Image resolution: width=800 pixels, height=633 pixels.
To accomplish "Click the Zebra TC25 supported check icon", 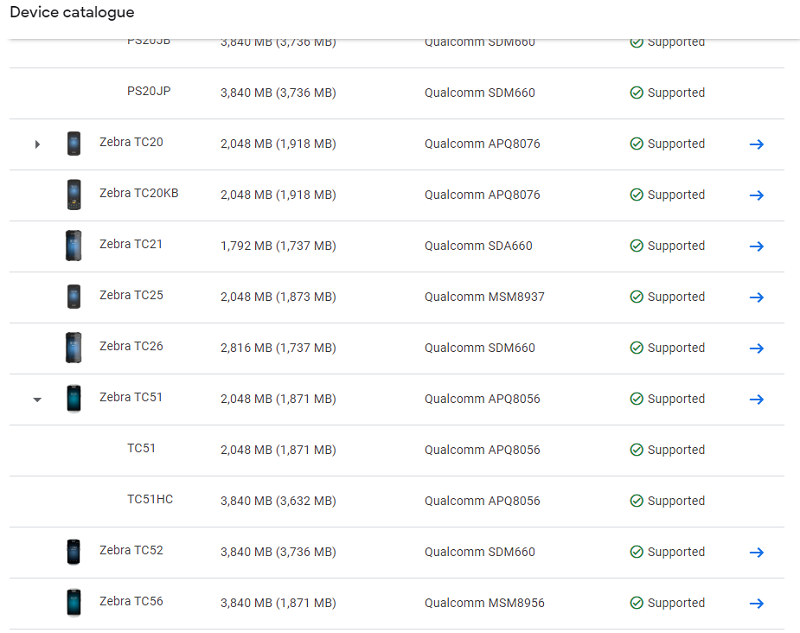I will coord(636,297).
